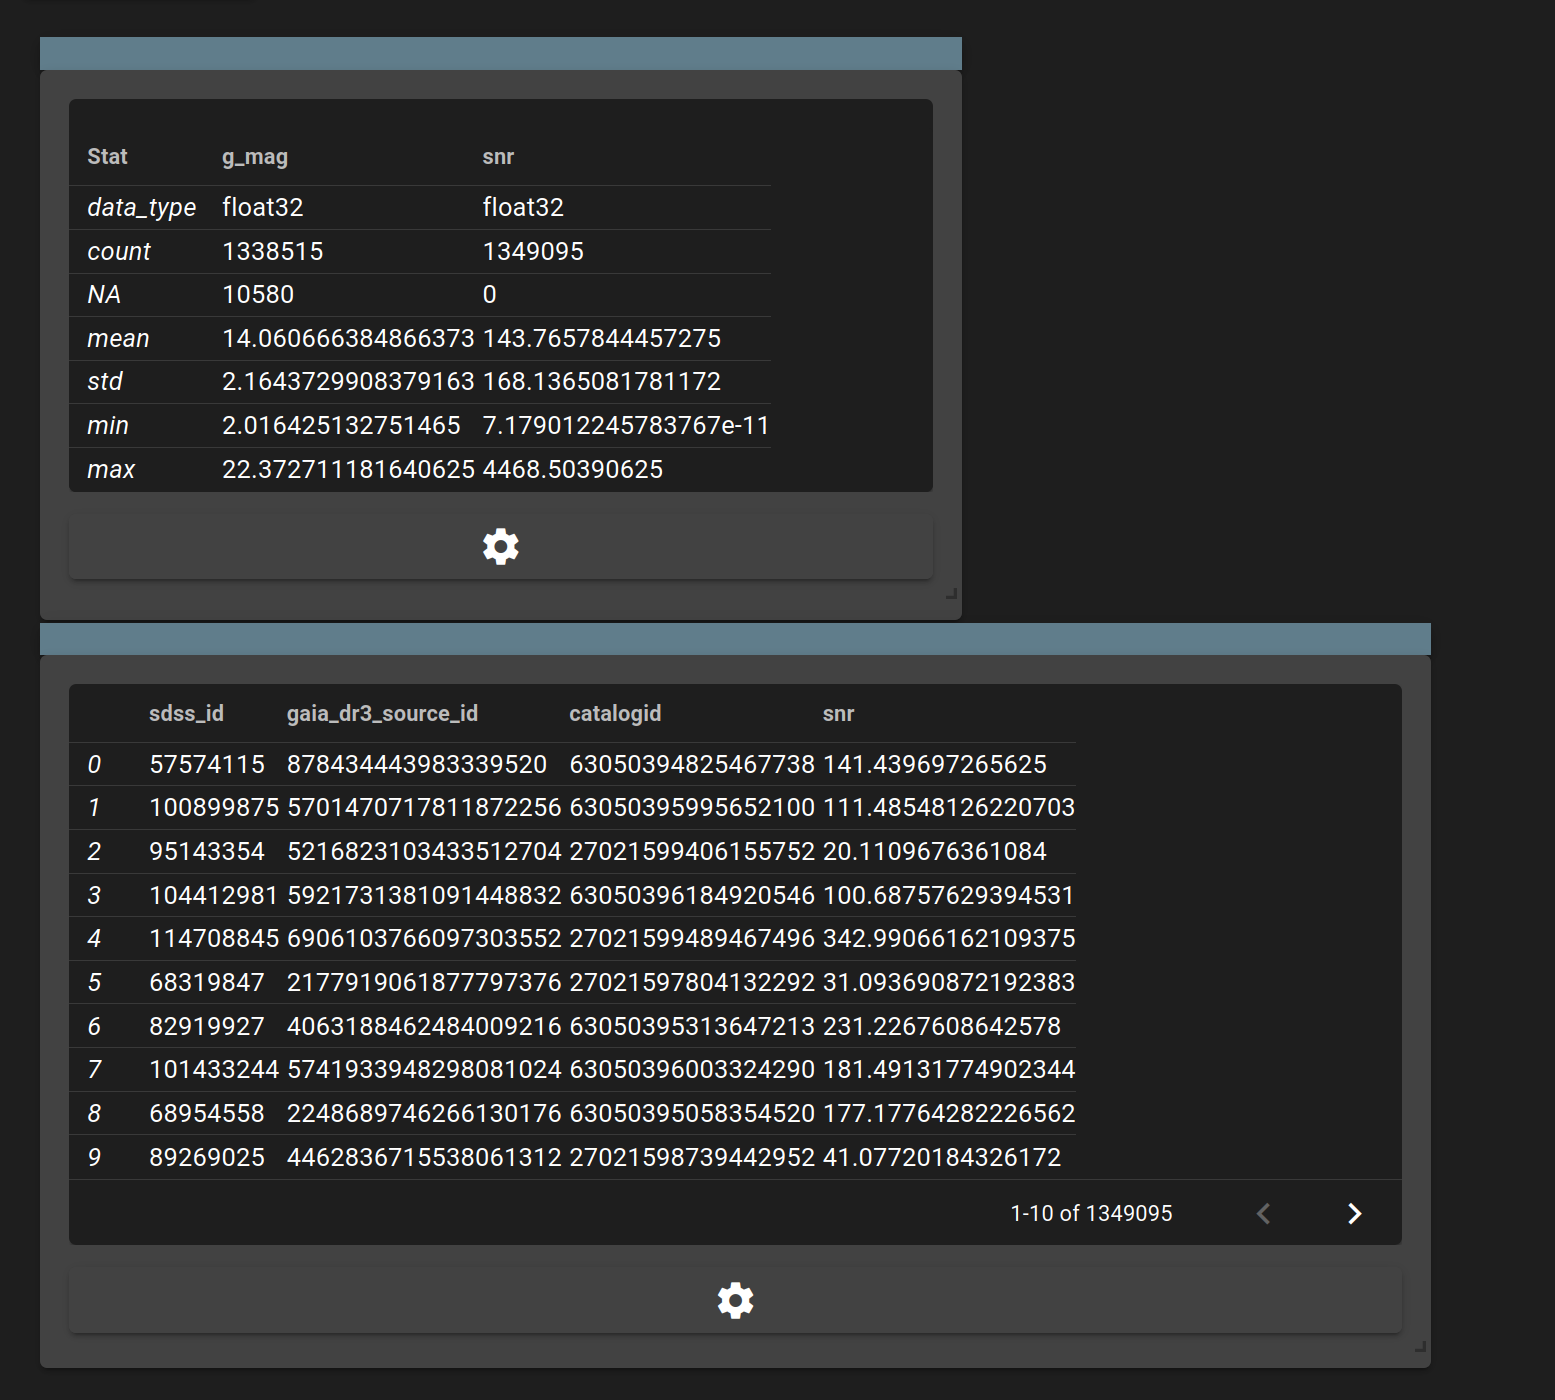Click sdss_id cell 89269025

tap(207, 1157)
